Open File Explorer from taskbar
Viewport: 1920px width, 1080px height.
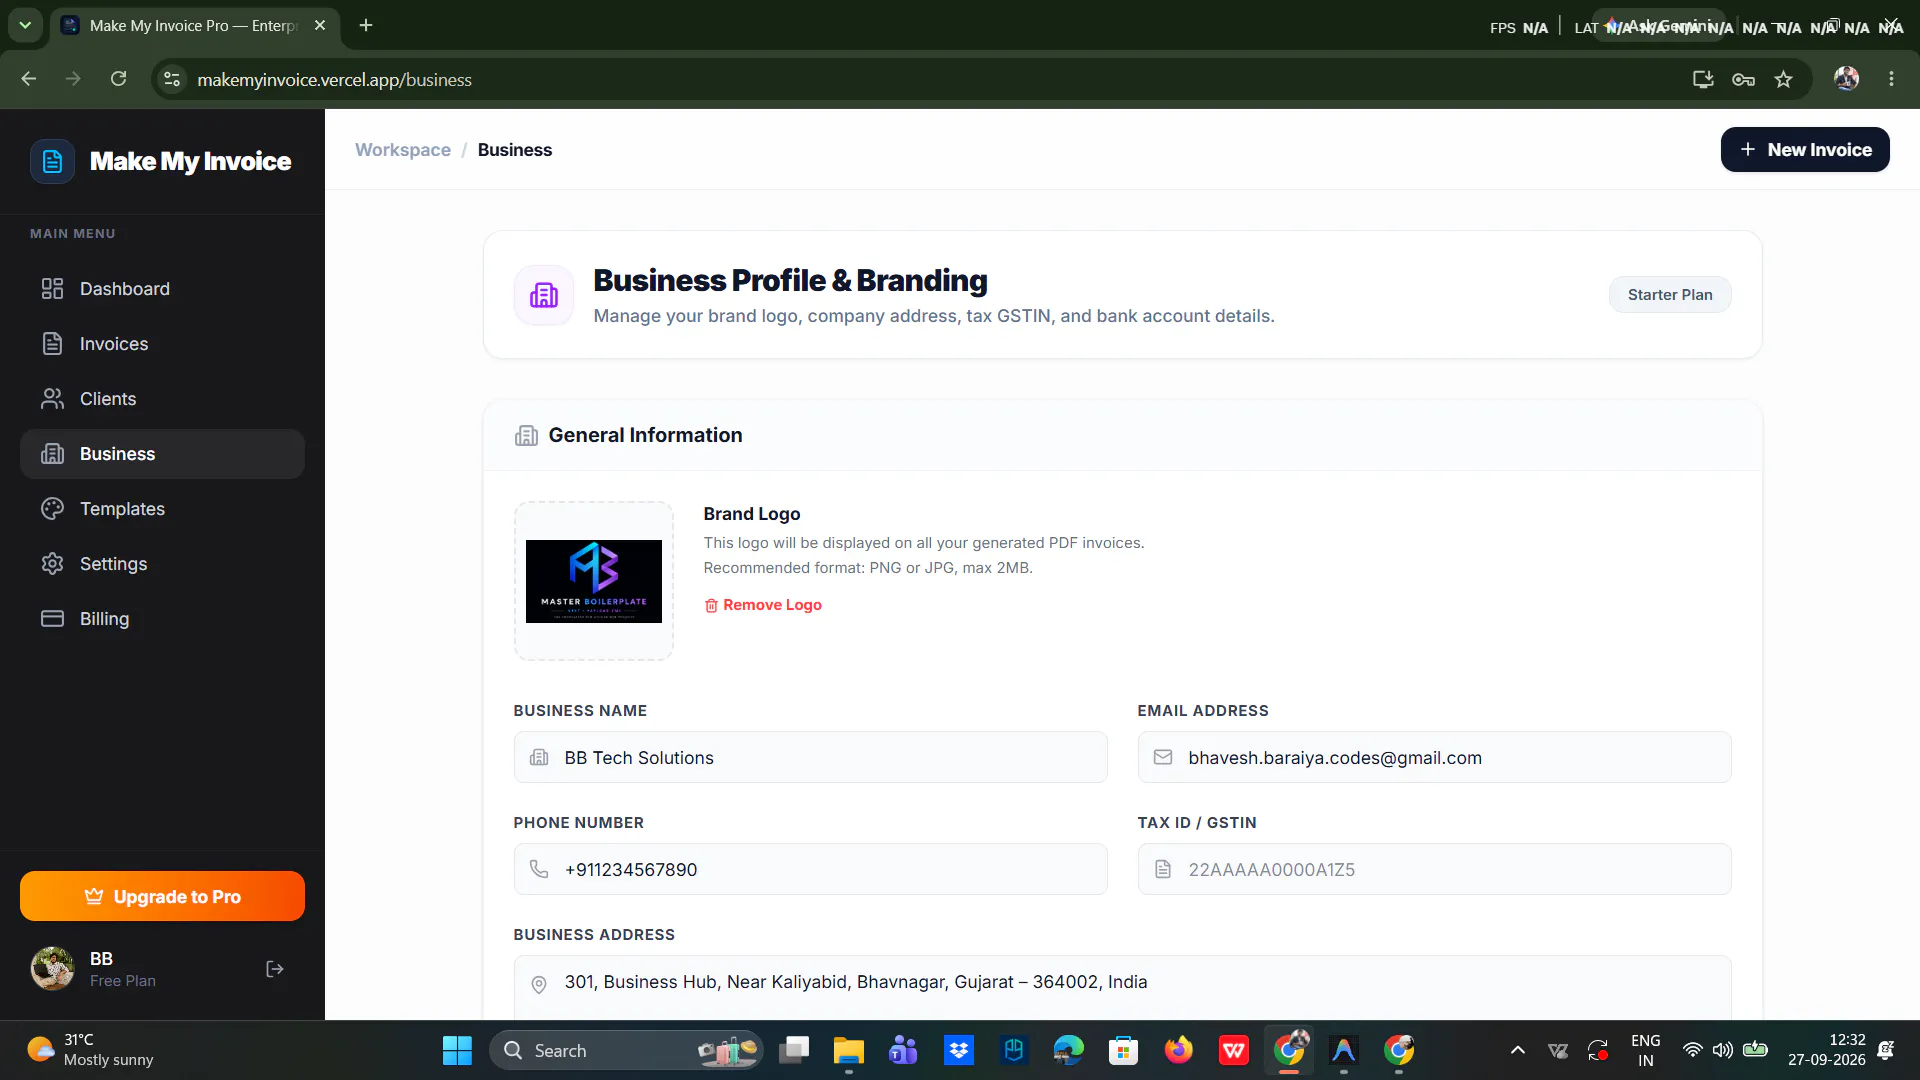click(848, 1050)
